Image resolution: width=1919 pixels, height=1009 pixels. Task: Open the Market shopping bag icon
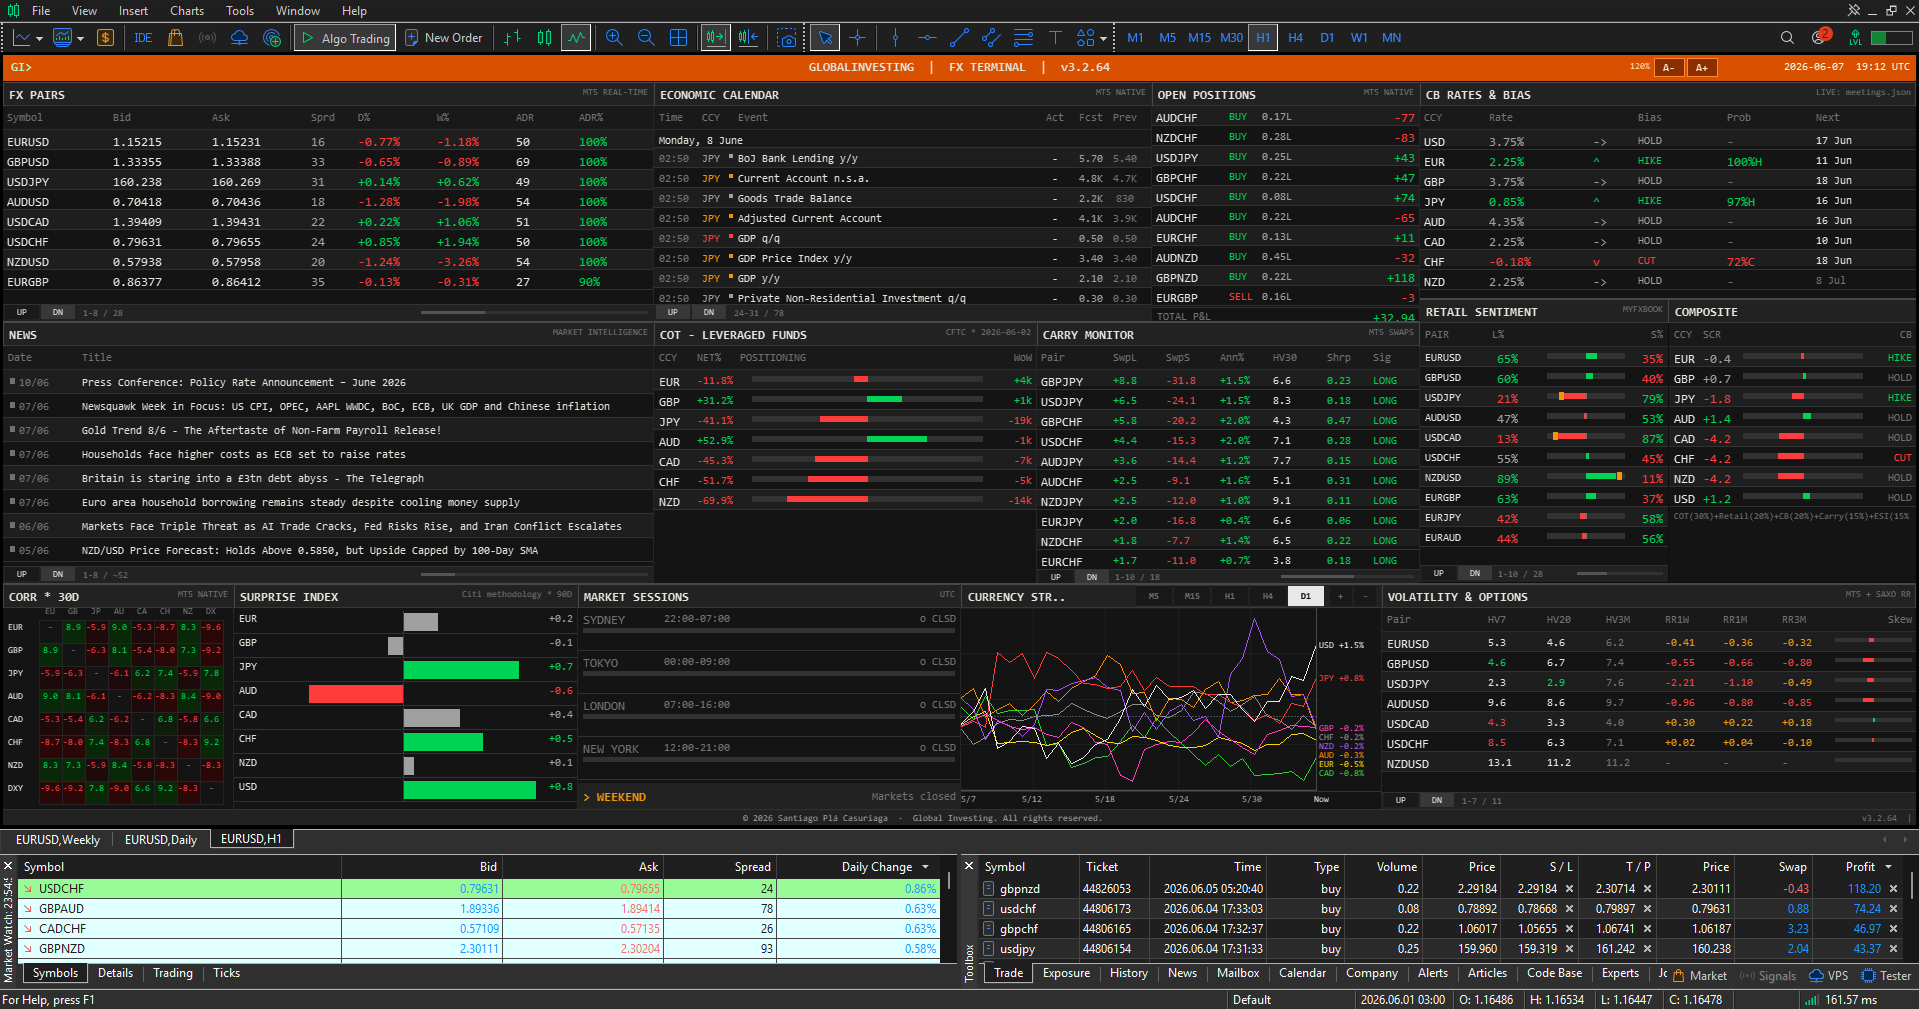click(x=175, y=38)
